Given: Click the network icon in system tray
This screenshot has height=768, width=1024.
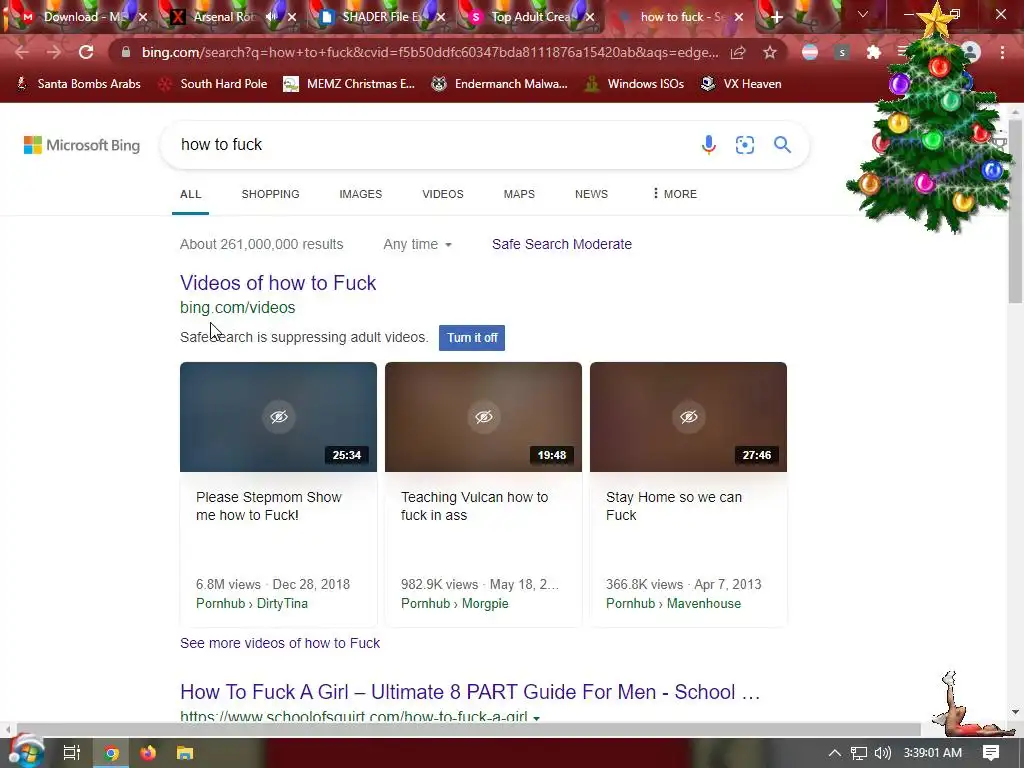Looking at the screenshot, I should click(x=859, y=753).
